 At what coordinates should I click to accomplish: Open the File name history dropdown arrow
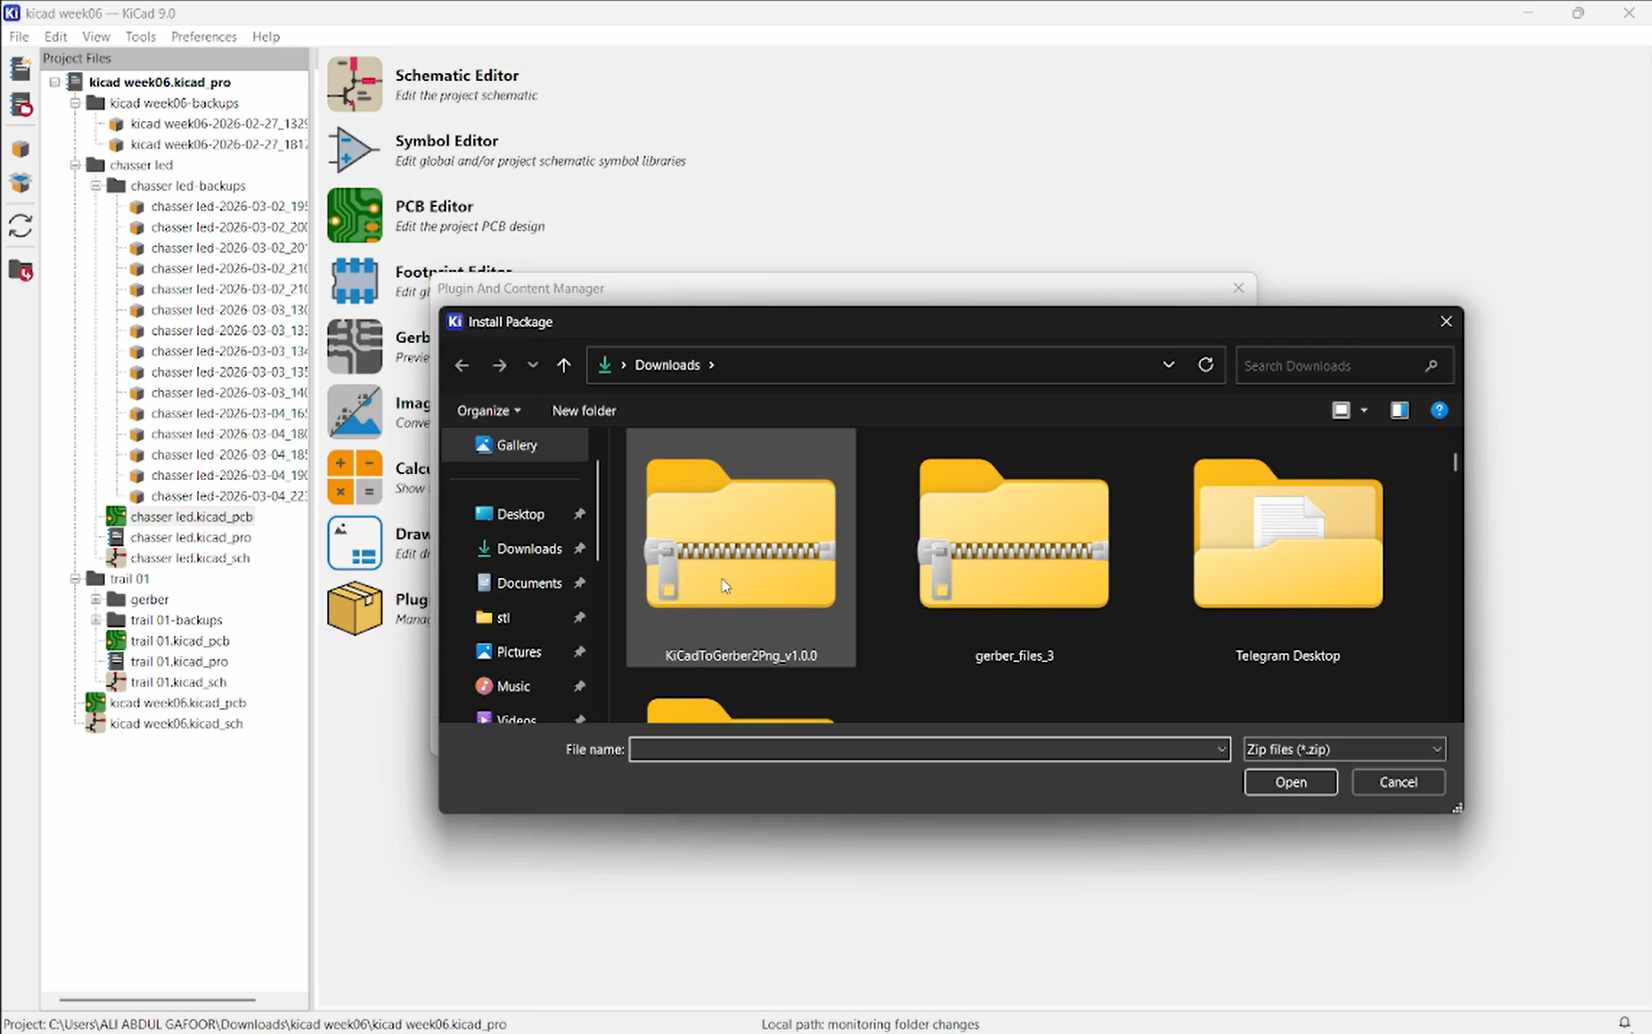1221,749
